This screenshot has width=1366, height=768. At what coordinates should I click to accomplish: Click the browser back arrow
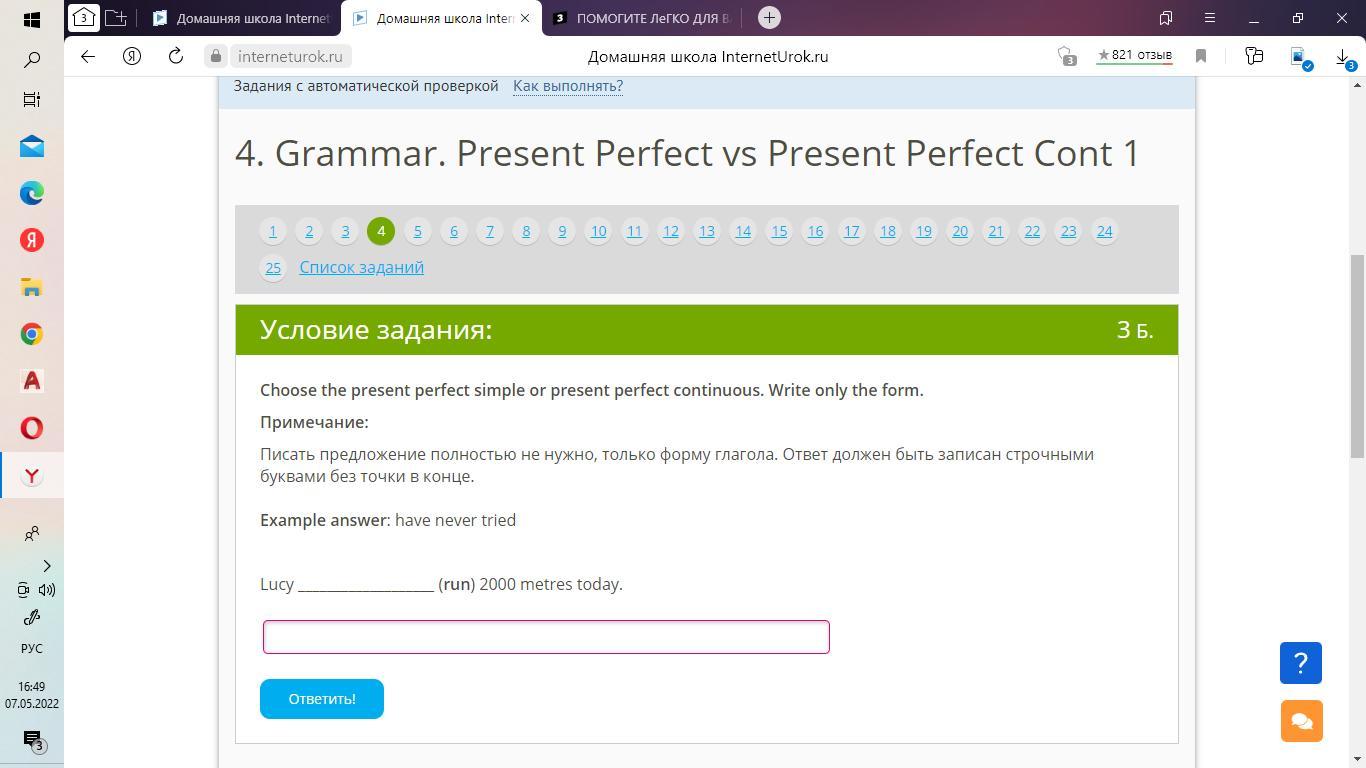pyautogui.click(x=88, y=56)
